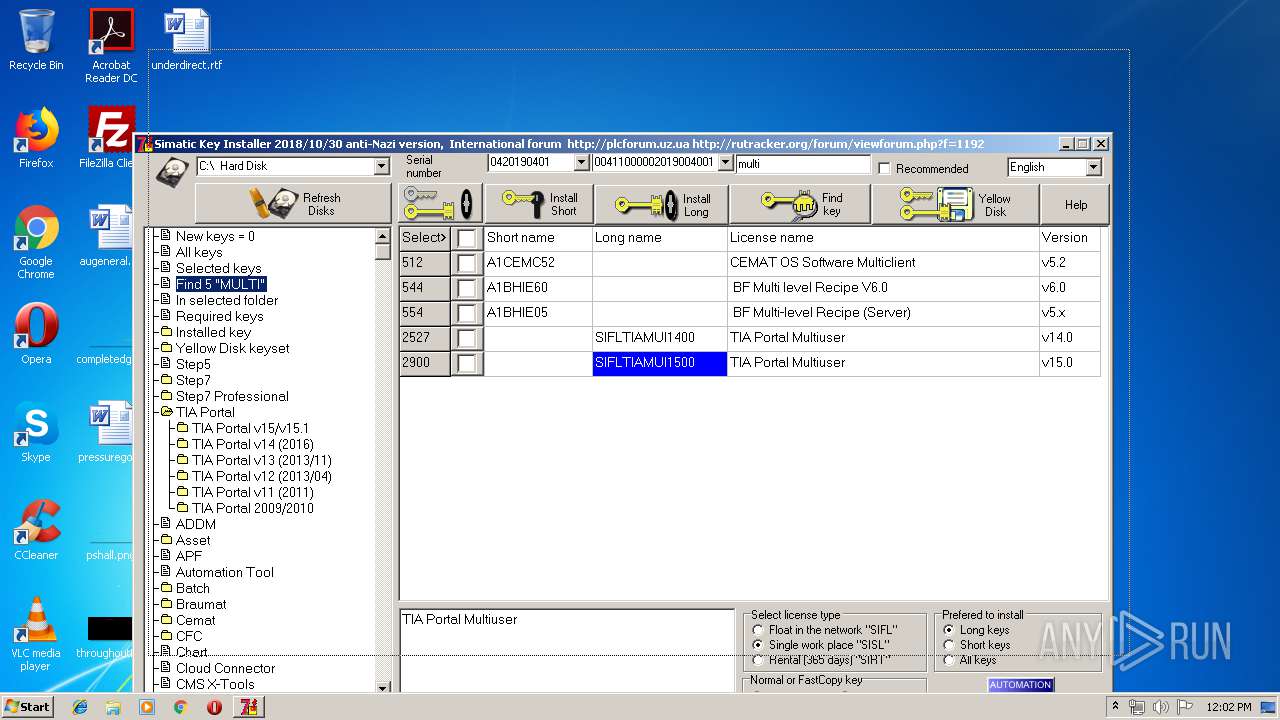The height and width of the screenshot is (720, 1280).
Task: Select TIA Portal v14 (2016) folder
Action: [252, 444]
